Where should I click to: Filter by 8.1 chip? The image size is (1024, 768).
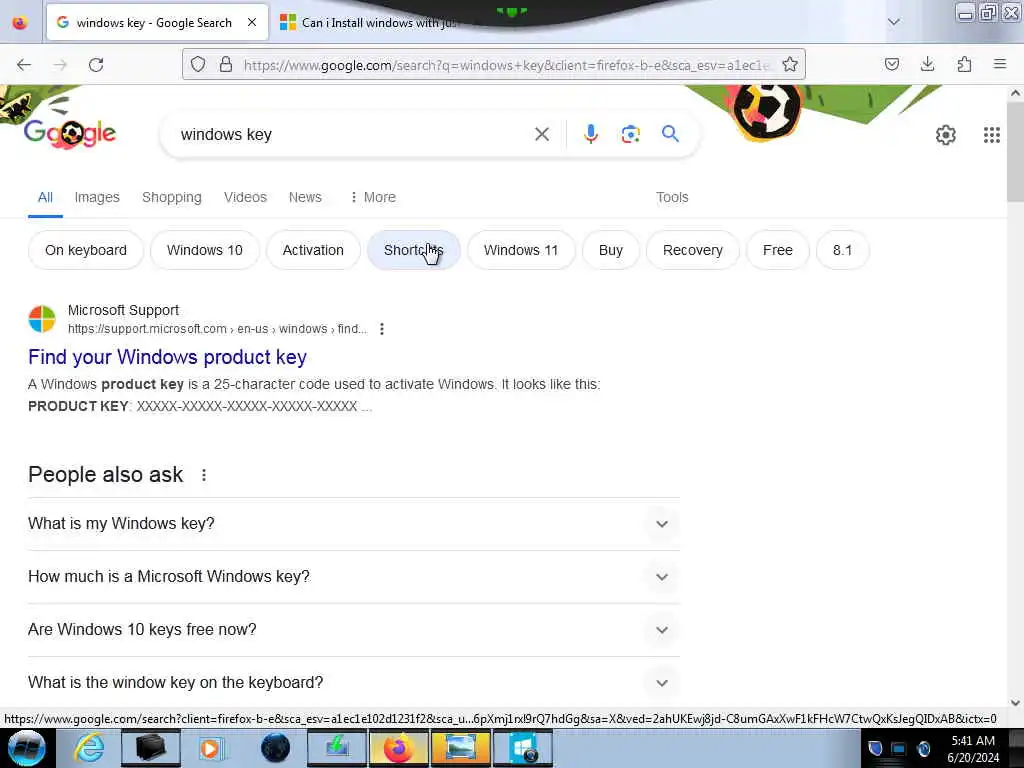pyautogui.click(x=842, y=250)
